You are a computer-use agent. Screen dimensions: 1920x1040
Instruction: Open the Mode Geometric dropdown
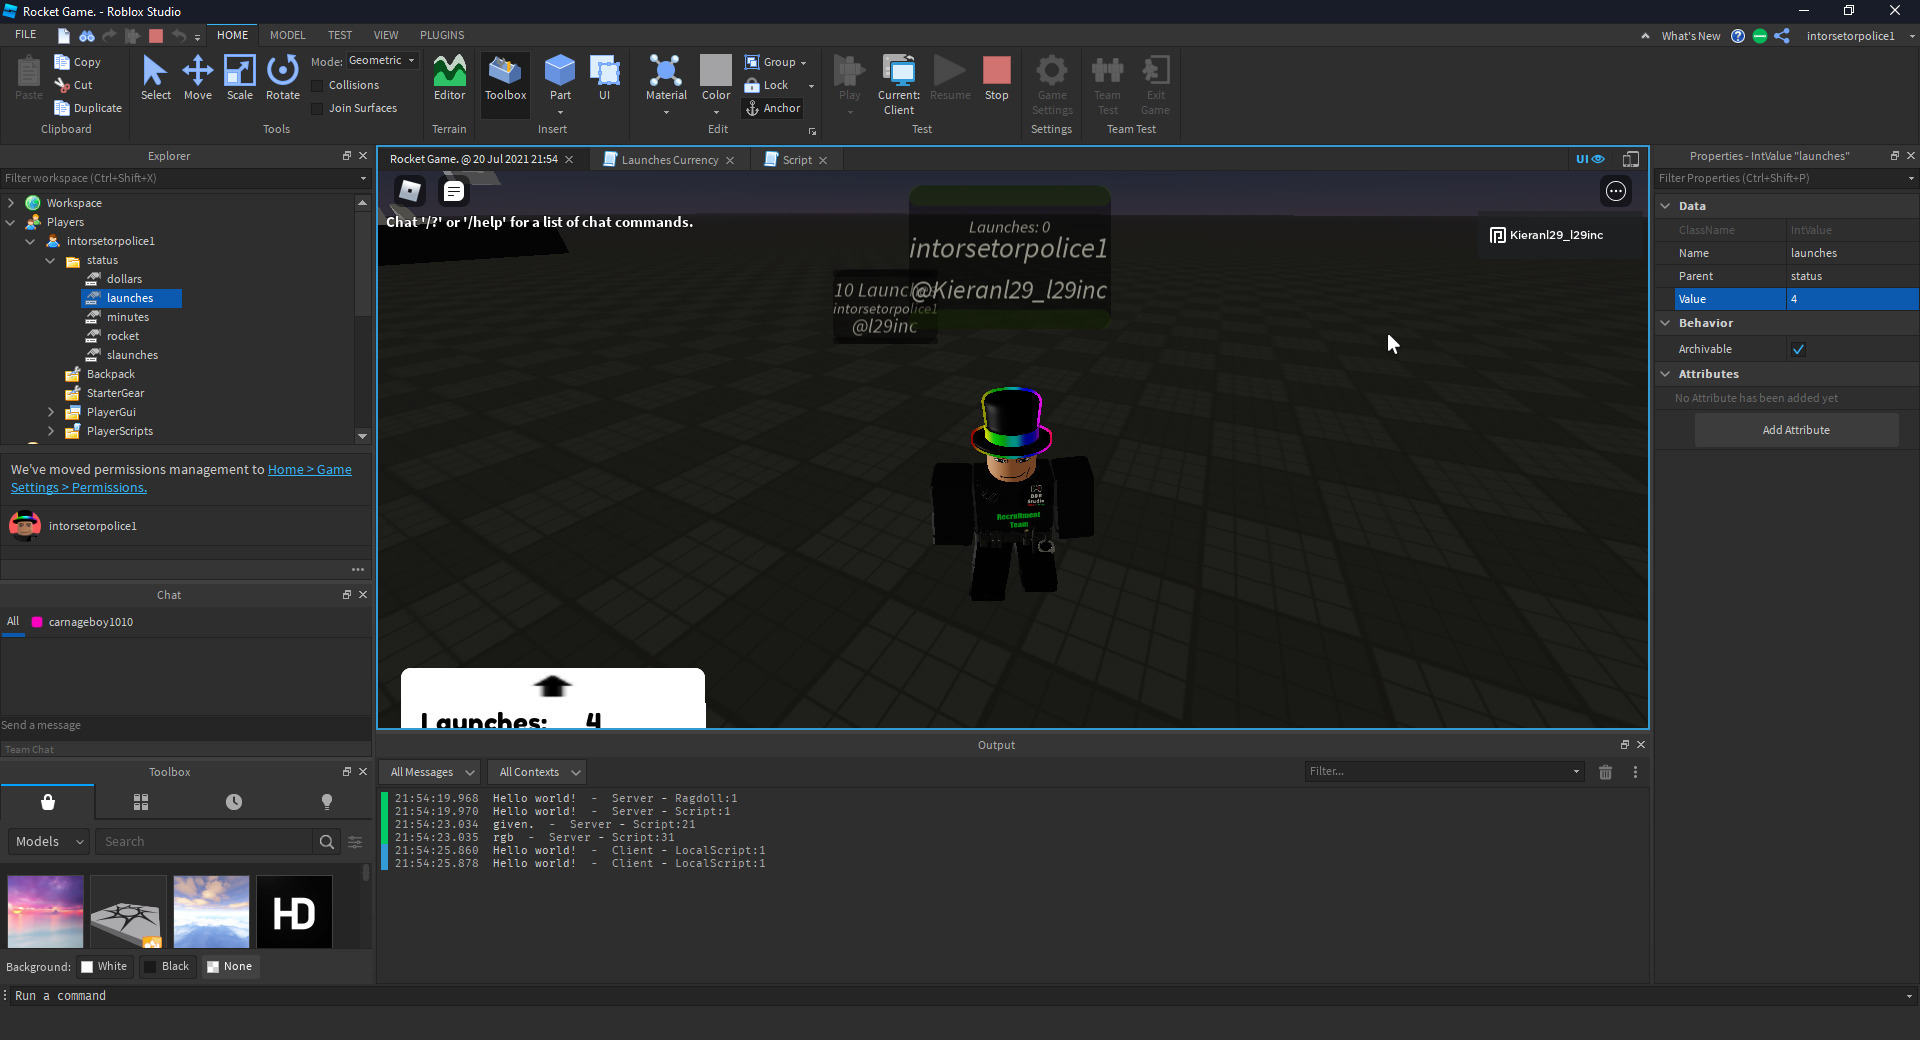382,61
